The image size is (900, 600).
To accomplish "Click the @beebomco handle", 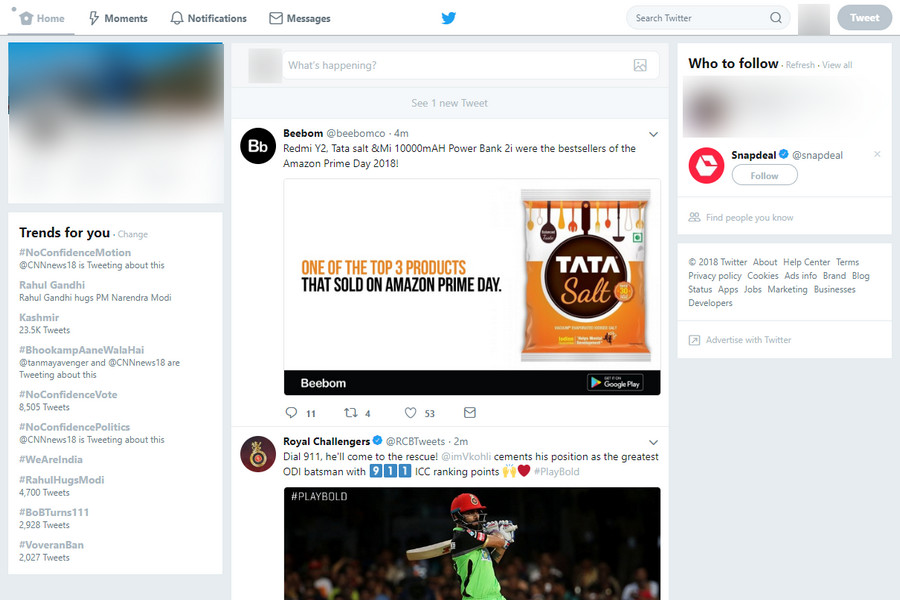I will click(x=356, y=133).
